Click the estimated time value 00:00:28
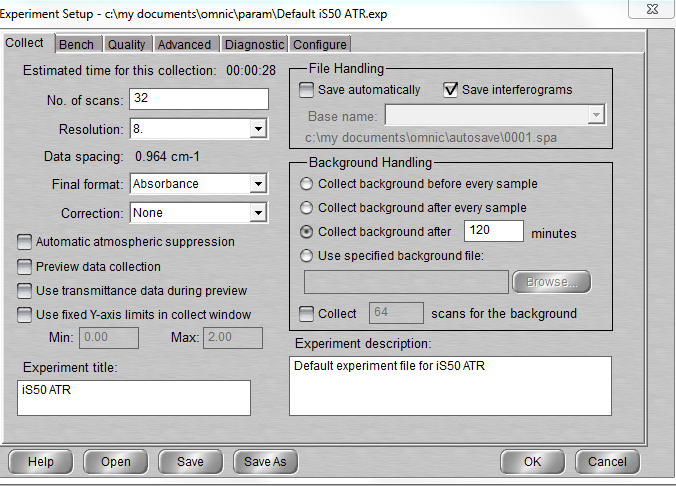 point(251,70)
